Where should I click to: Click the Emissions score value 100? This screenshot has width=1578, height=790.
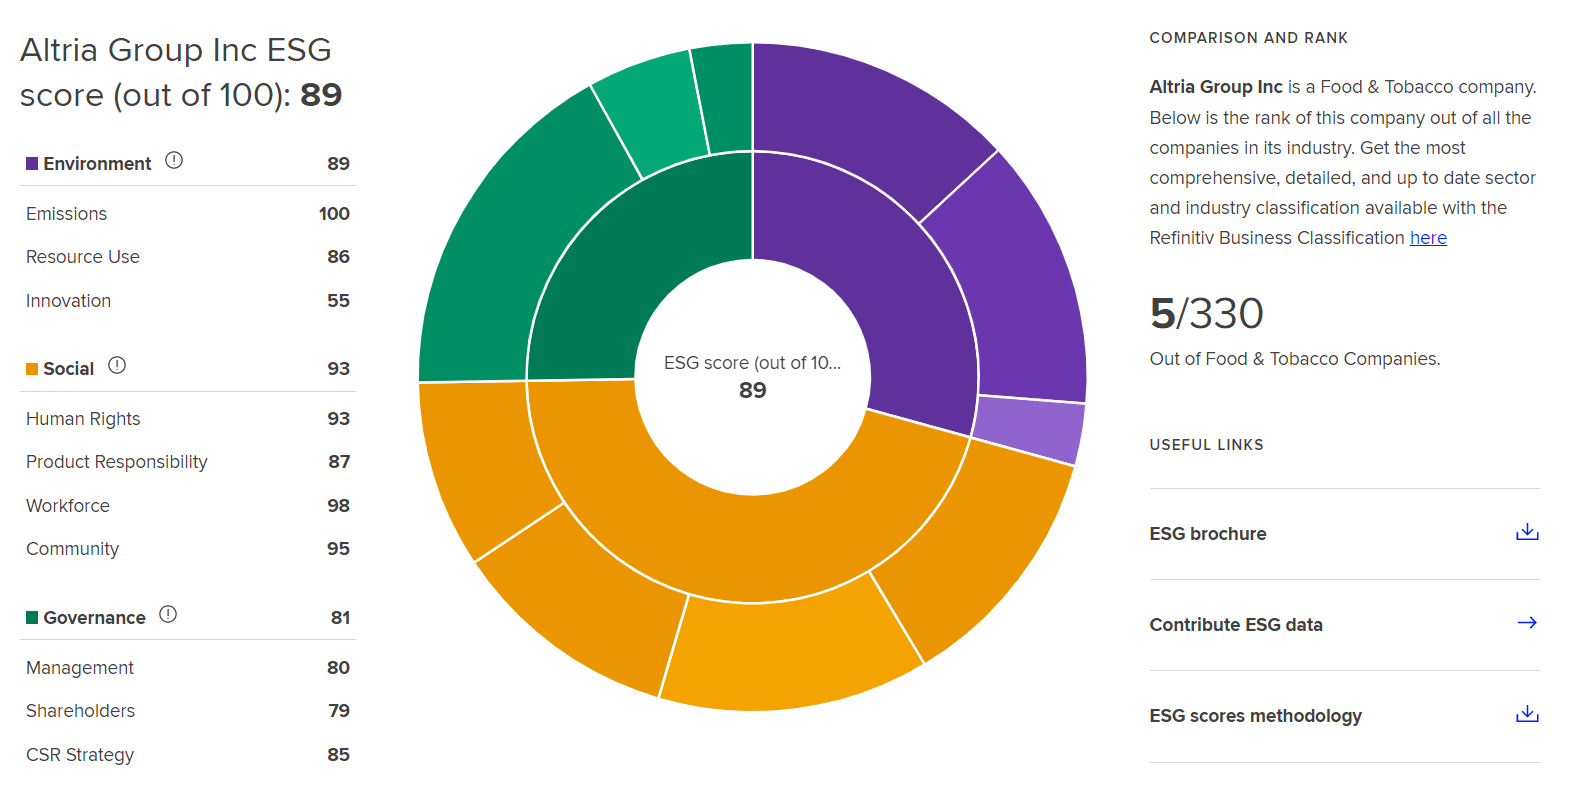[x=334, y=214]
